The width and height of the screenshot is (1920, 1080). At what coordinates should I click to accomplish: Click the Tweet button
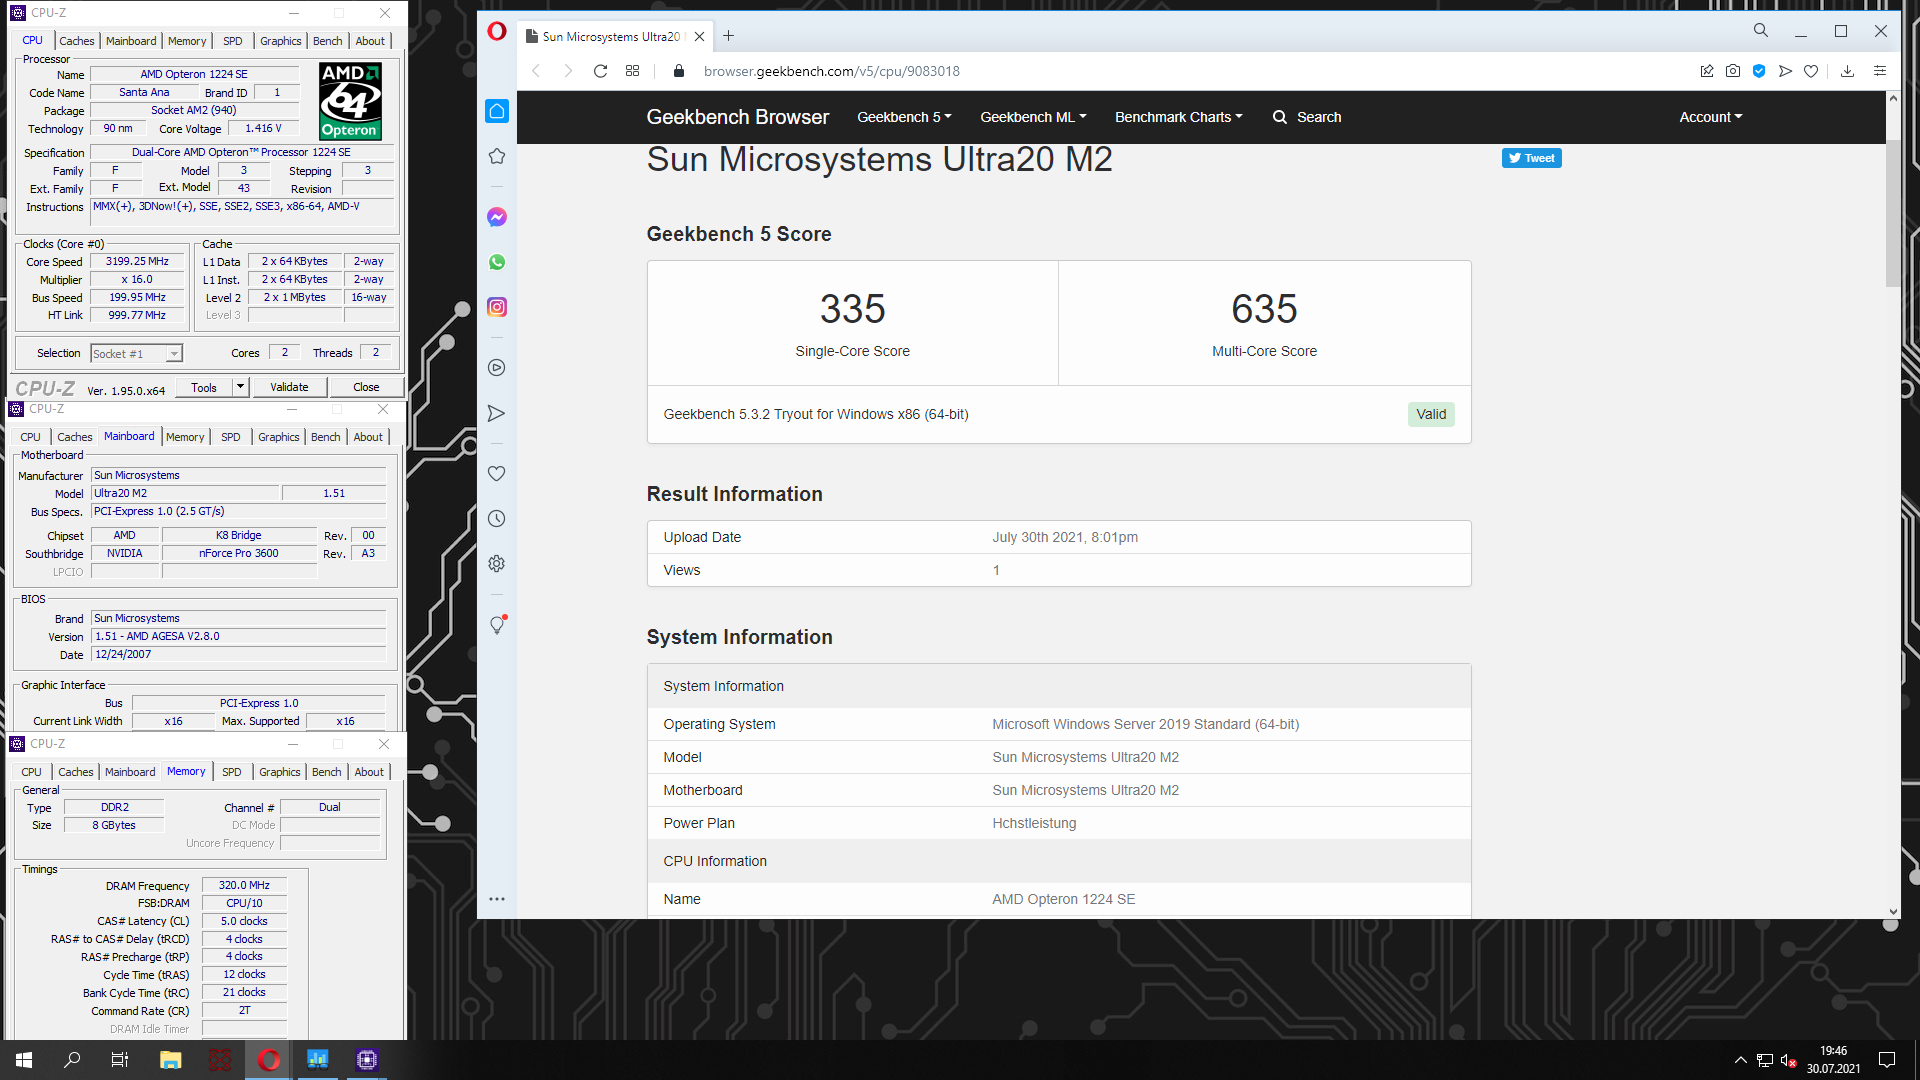pos(1531,158)
